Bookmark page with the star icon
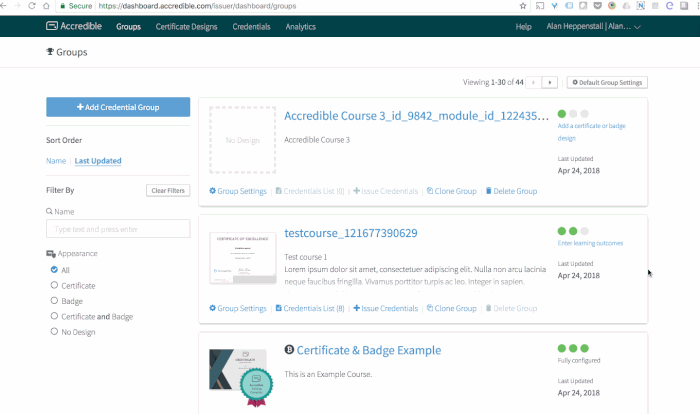 coord(523,6)
